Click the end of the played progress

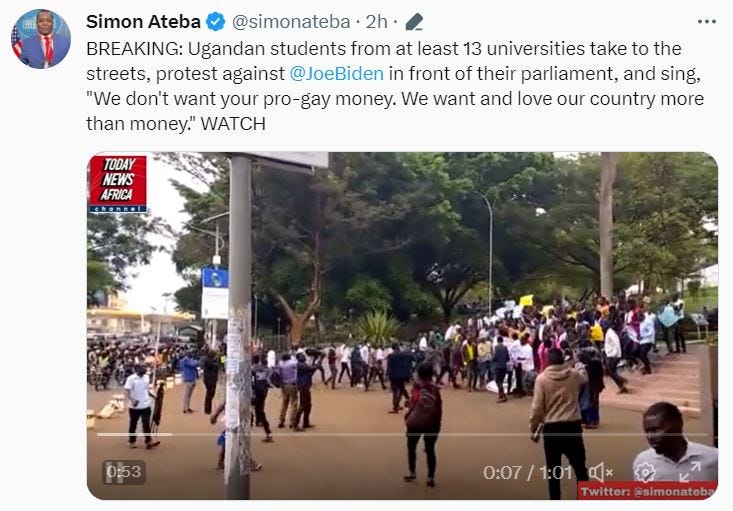click(x=171, y=434)
